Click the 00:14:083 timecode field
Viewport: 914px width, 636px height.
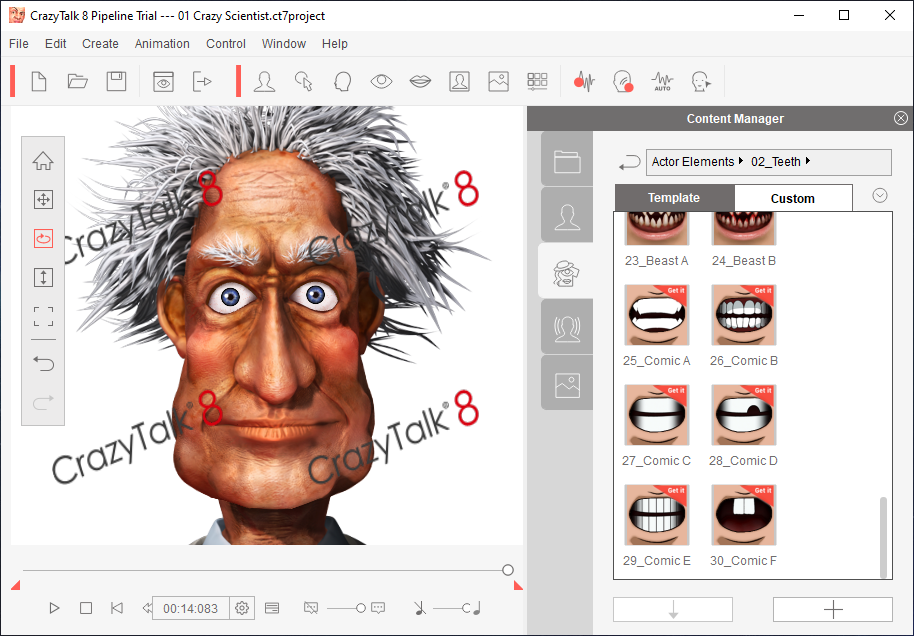coord(191,609)
